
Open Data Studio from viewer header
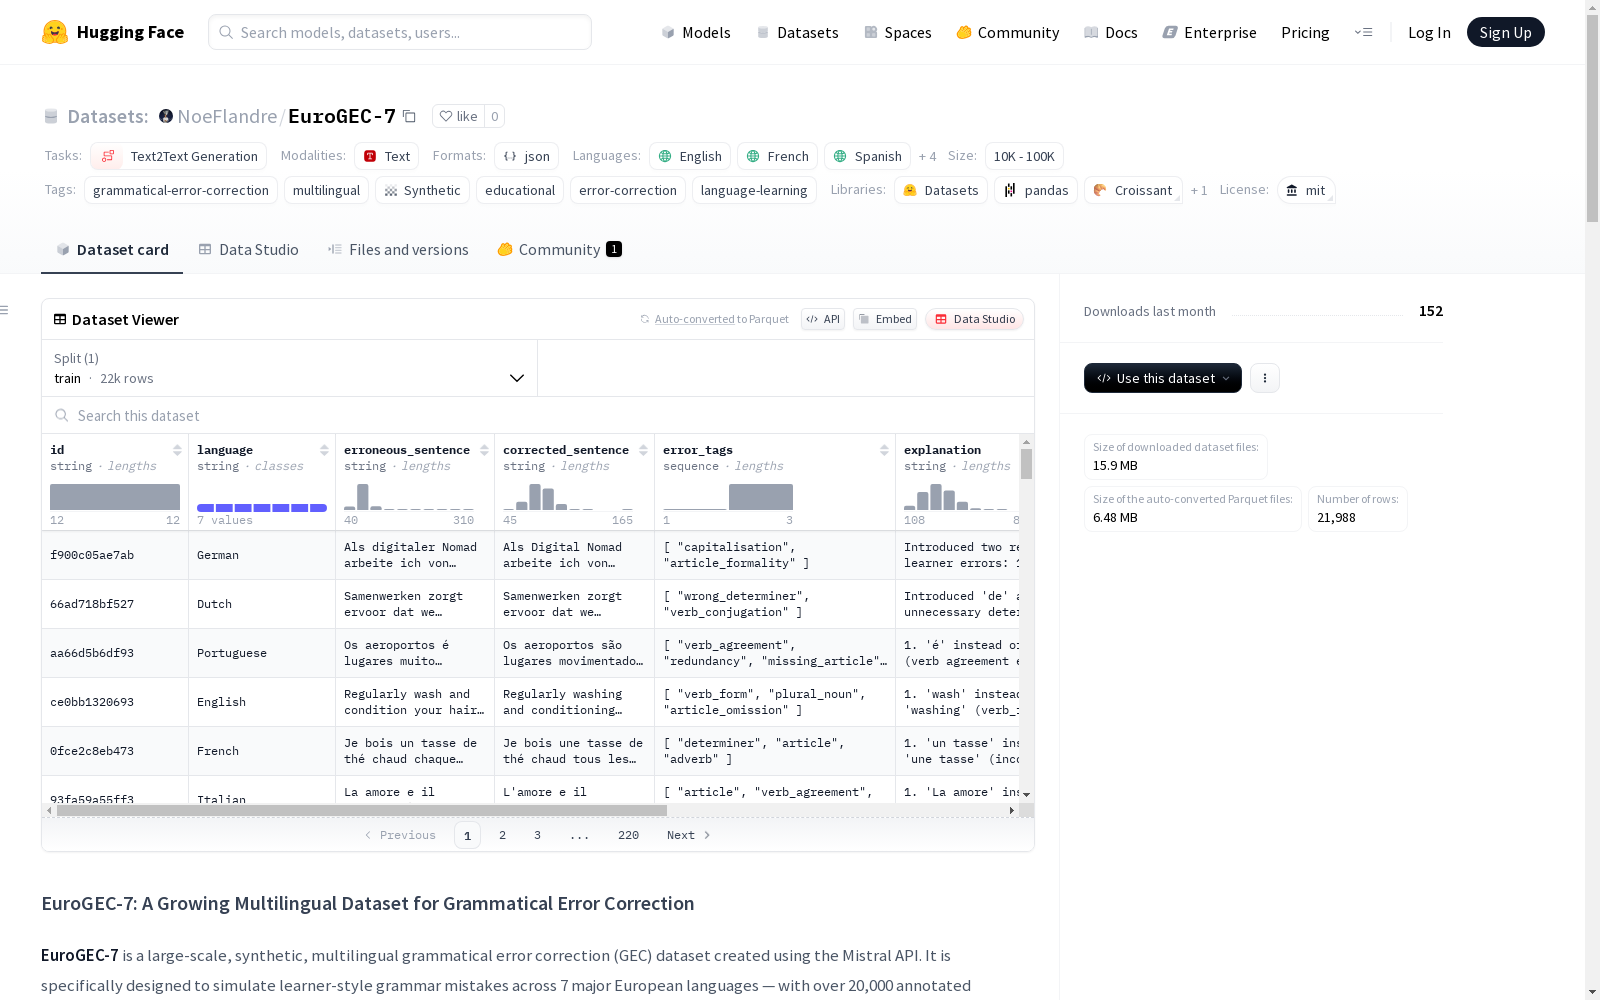coord(974,319)
